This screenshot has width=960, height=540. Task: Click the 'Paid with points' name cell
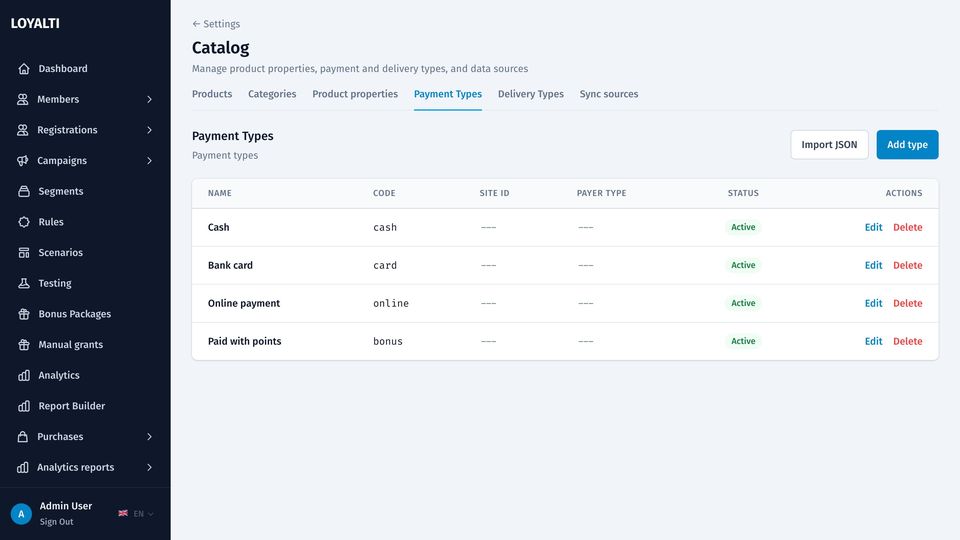244,341
